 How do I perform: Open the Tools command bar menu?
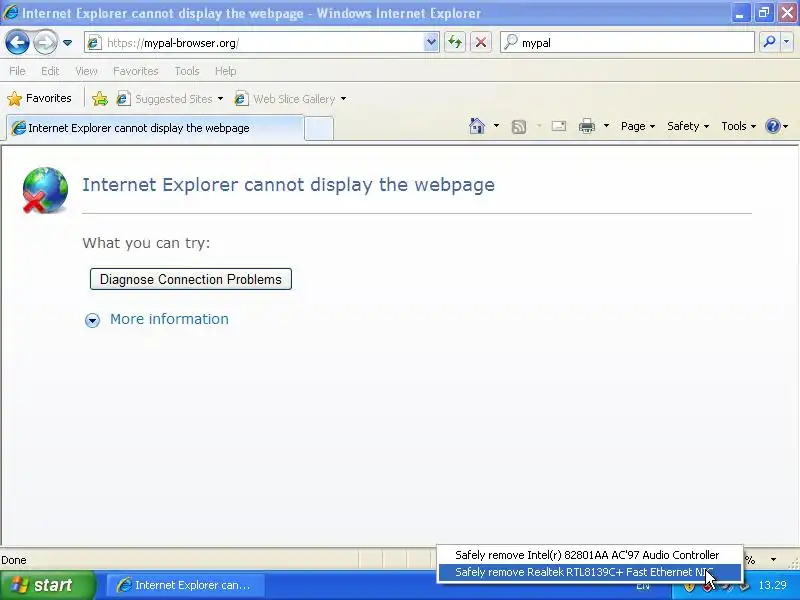pos(738,126)
